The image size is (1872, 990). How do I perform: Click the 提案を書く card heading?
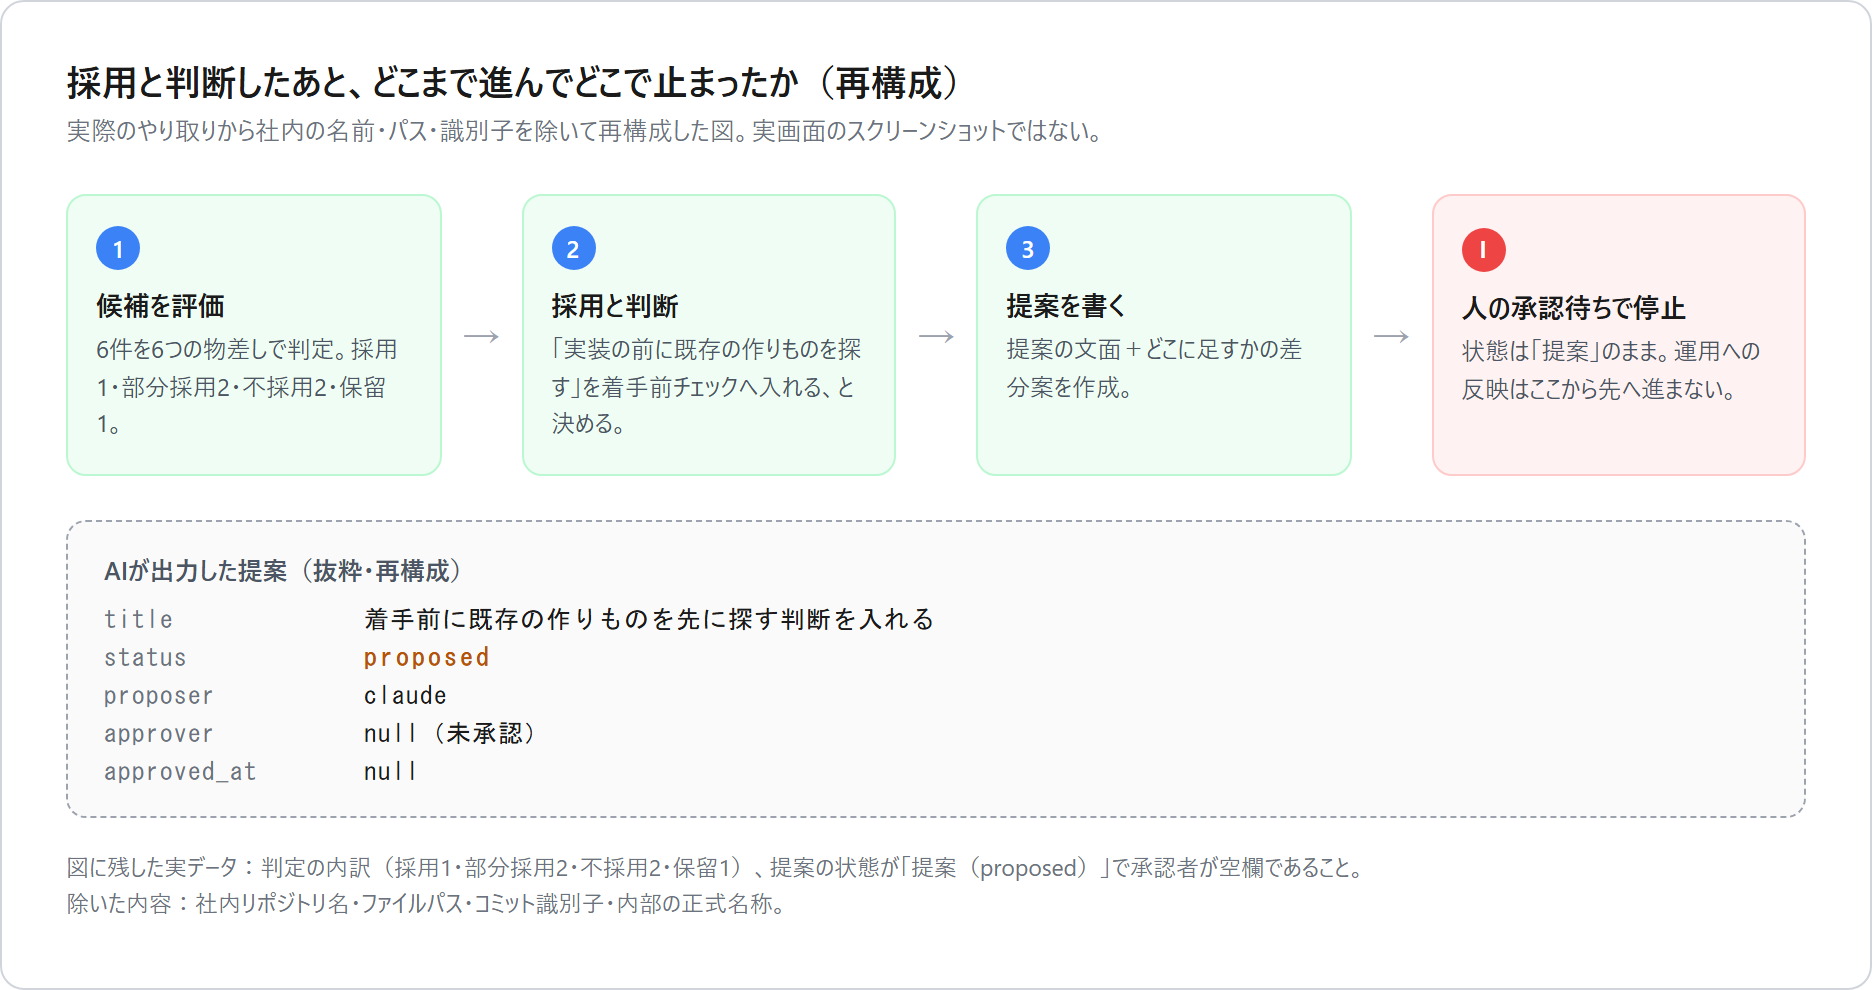click(x=1067, y=306)
